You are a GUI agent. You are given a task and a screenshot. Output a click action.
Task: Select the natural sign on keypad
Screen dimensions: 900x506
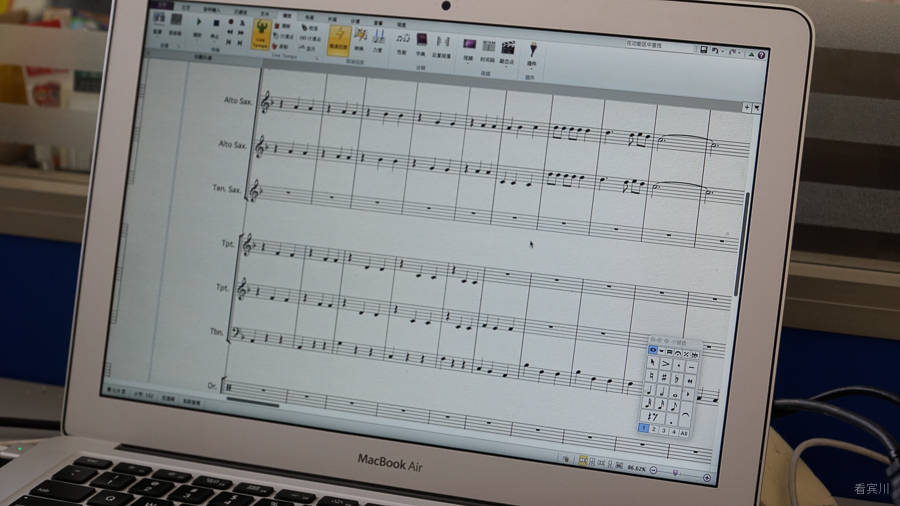[651, 376]
